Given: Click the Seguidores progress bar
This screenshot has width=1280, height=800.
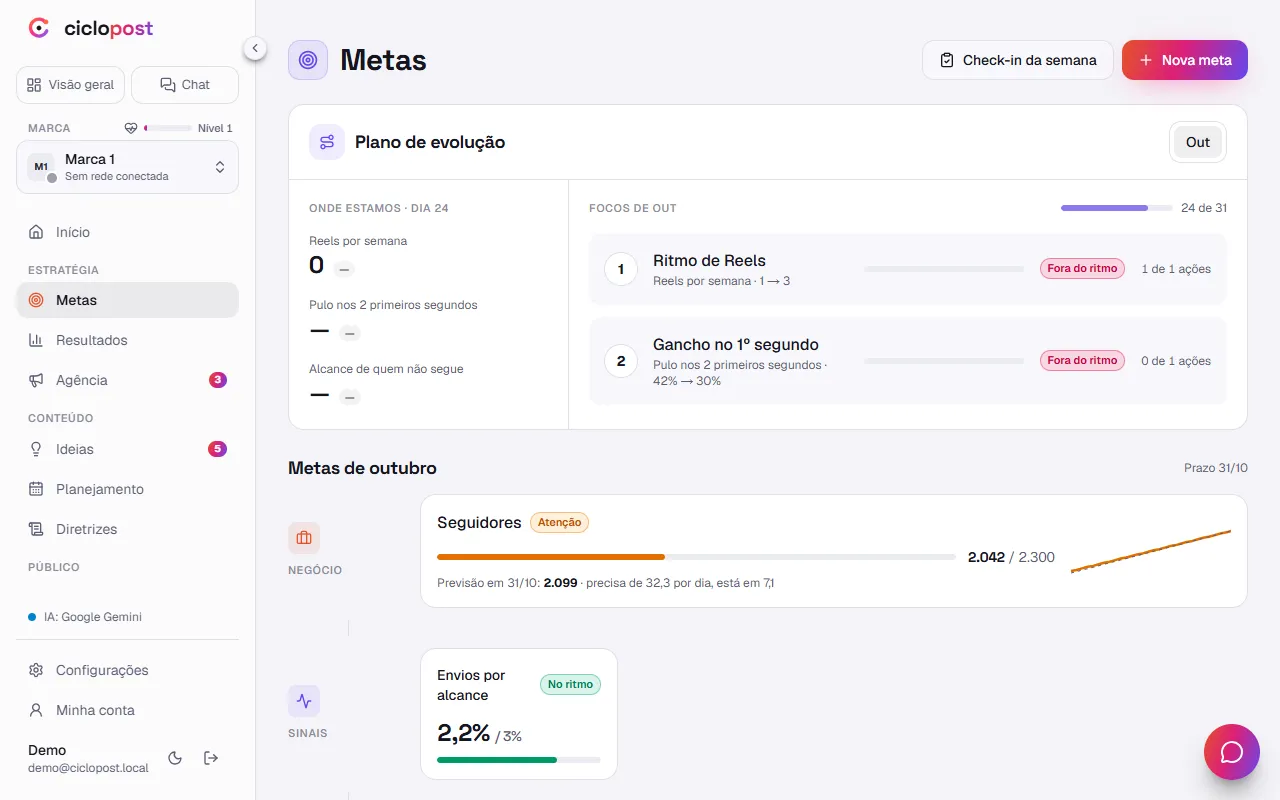Looking at the screenshot, I should [696, 557].
